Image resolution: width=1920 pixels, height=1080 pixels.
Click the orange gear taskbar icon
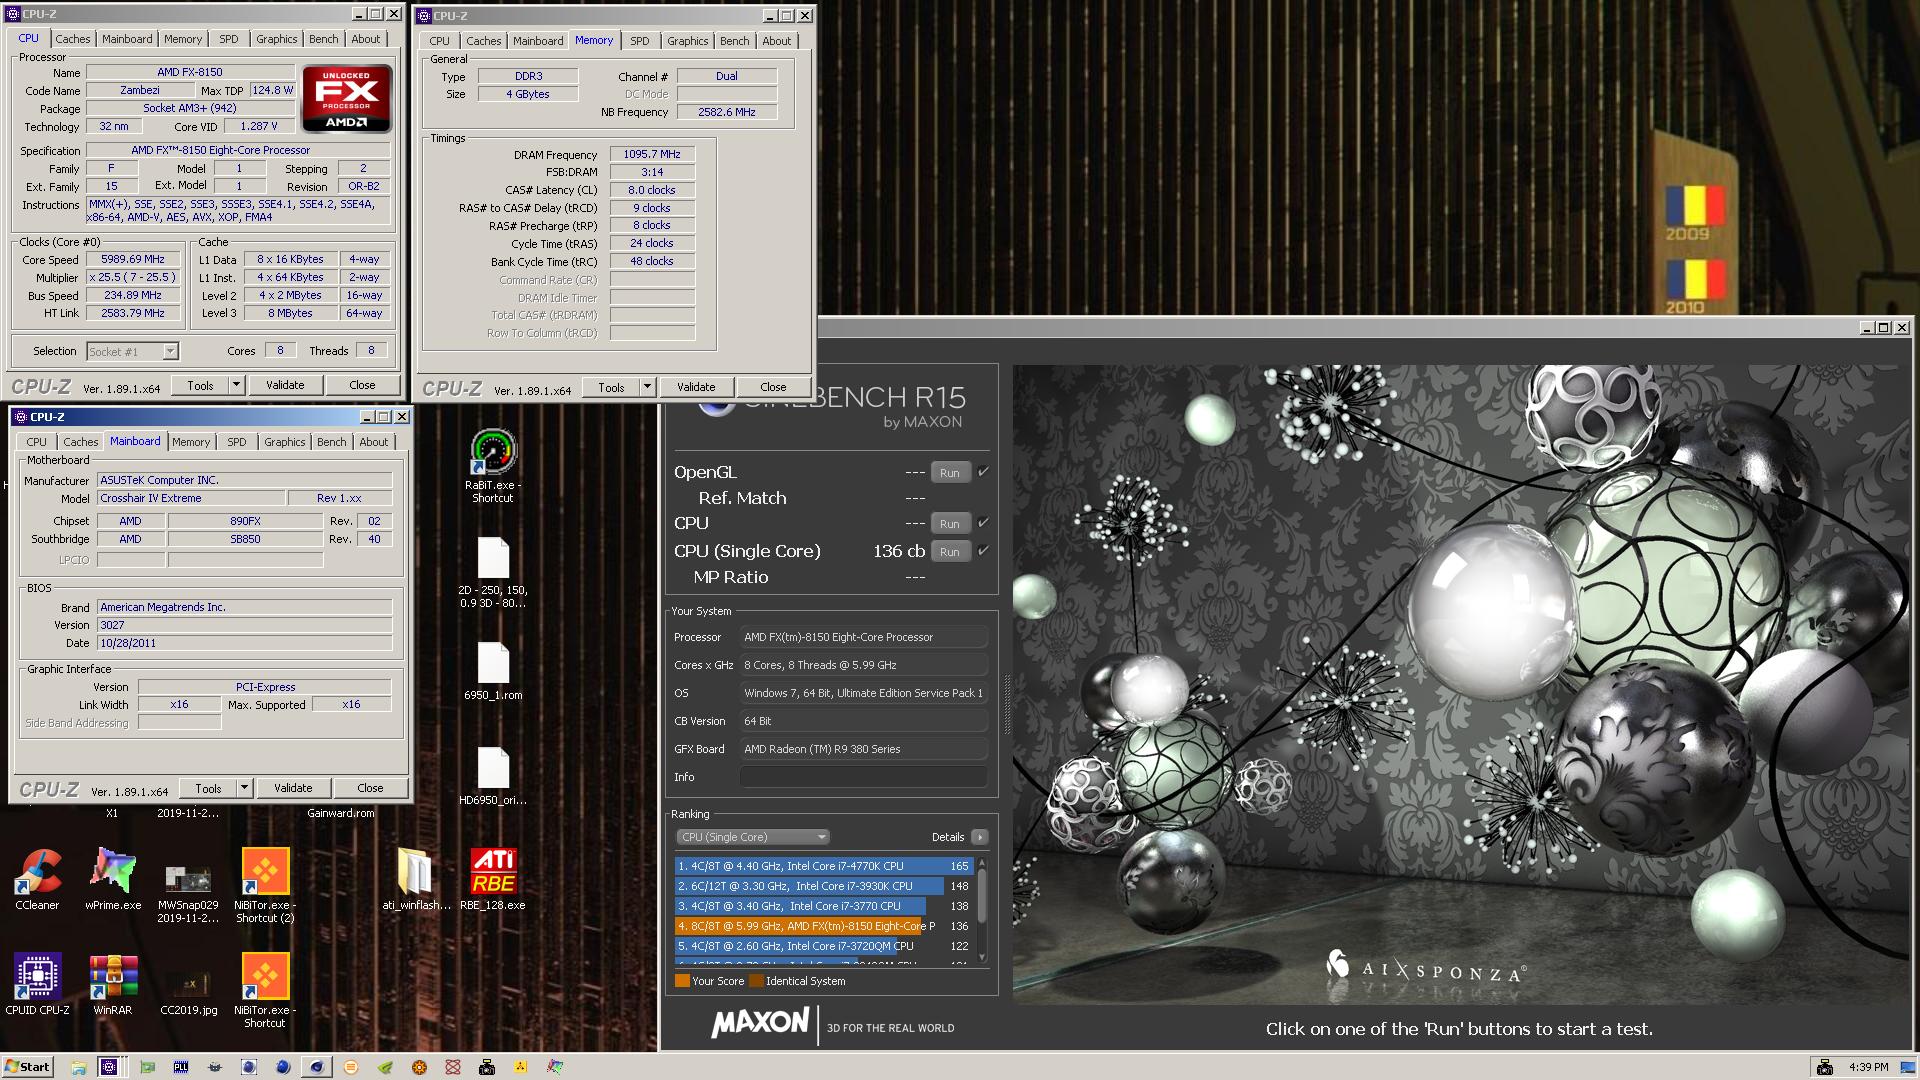click(x=419, y=1067)
